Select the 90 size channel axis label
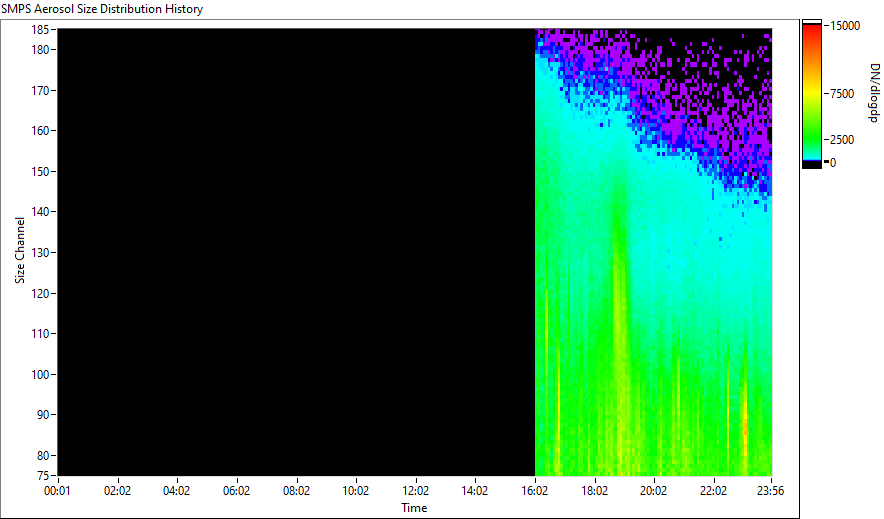The height and width of the screenshot is (519, 884). click(x=42, y=414)
